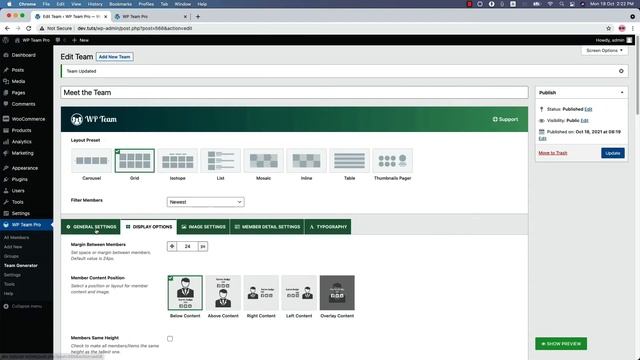The height and width of the screenshot is (360, 640).
Task: Collapse the Publish panel
Action: pyautogui.click(x=622, y=93)
